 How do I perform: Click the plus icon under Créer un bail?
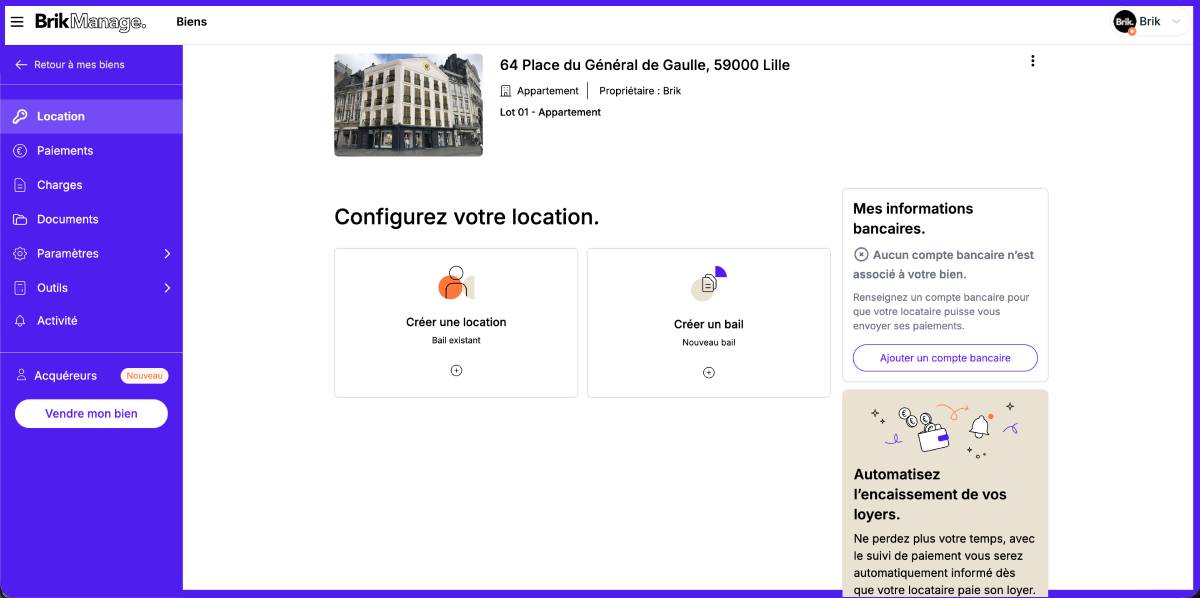click(709, 373)
